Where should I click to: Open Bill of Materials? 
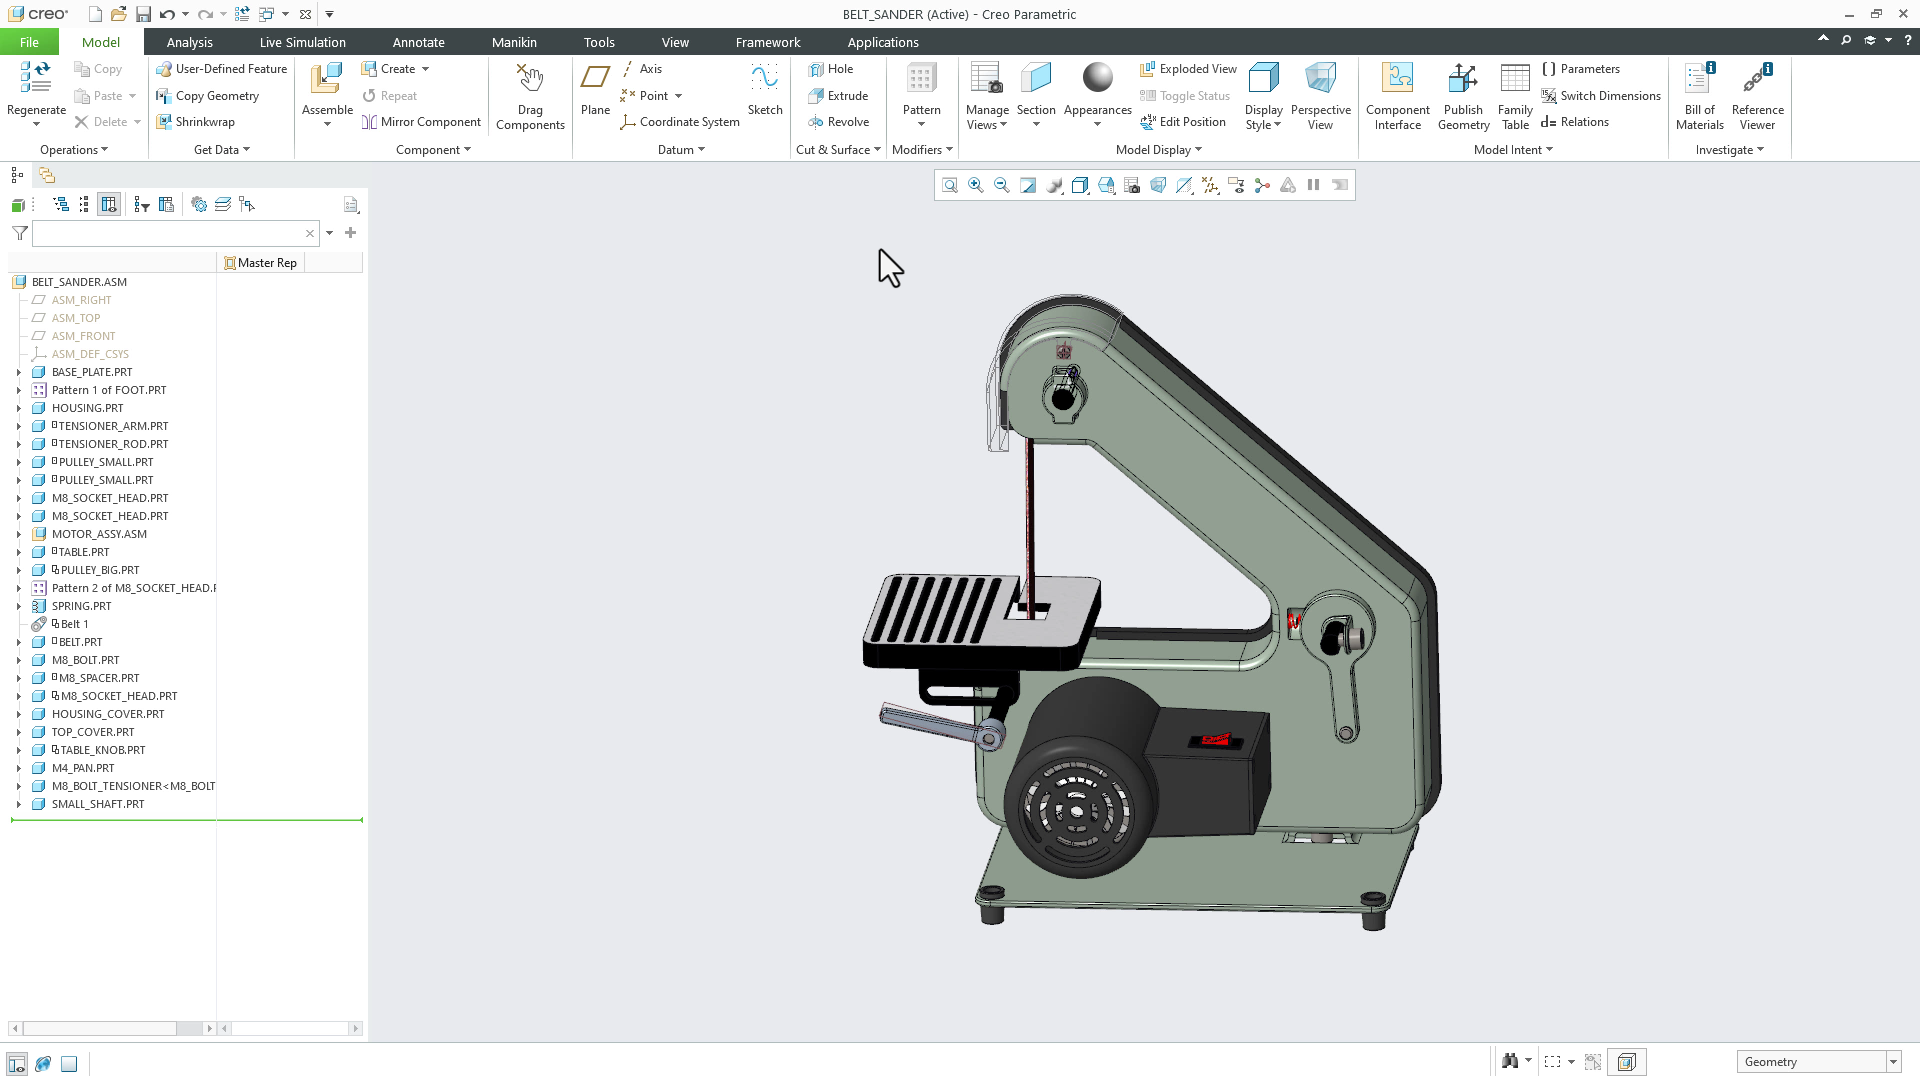tap(1699, 97)
